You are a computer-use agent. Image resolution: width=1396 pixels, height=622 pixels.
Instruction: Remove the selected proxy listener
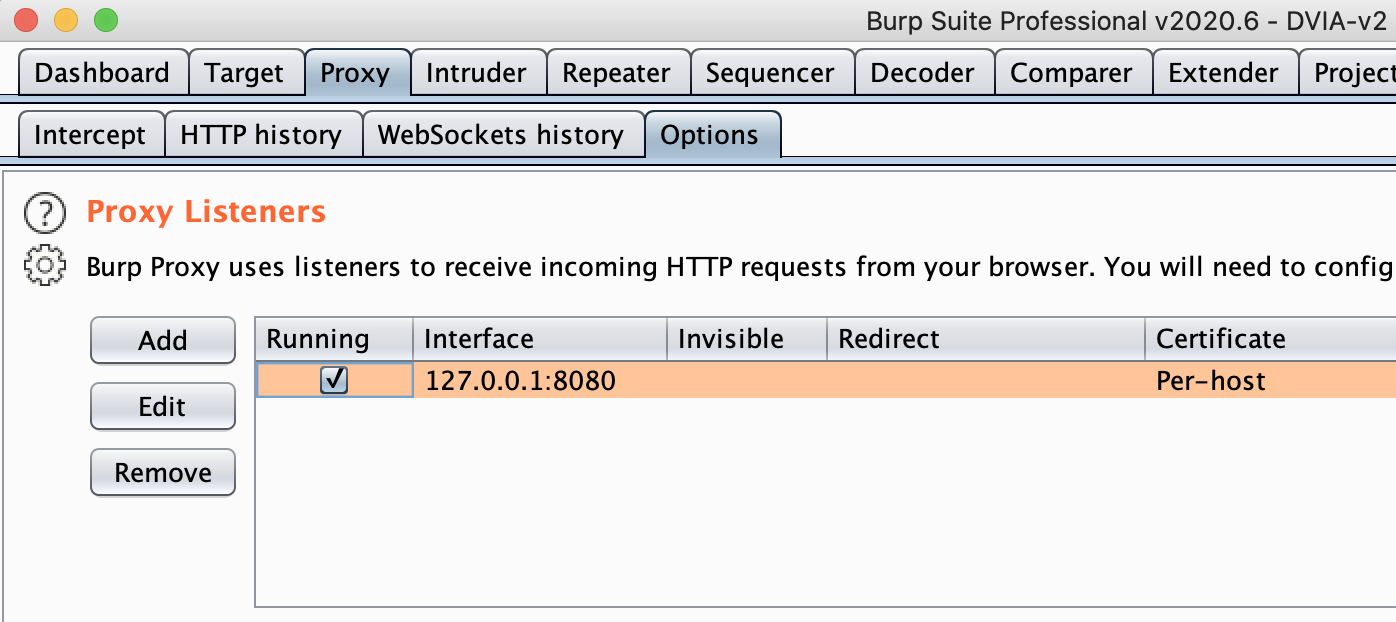[x=163, y=473]
